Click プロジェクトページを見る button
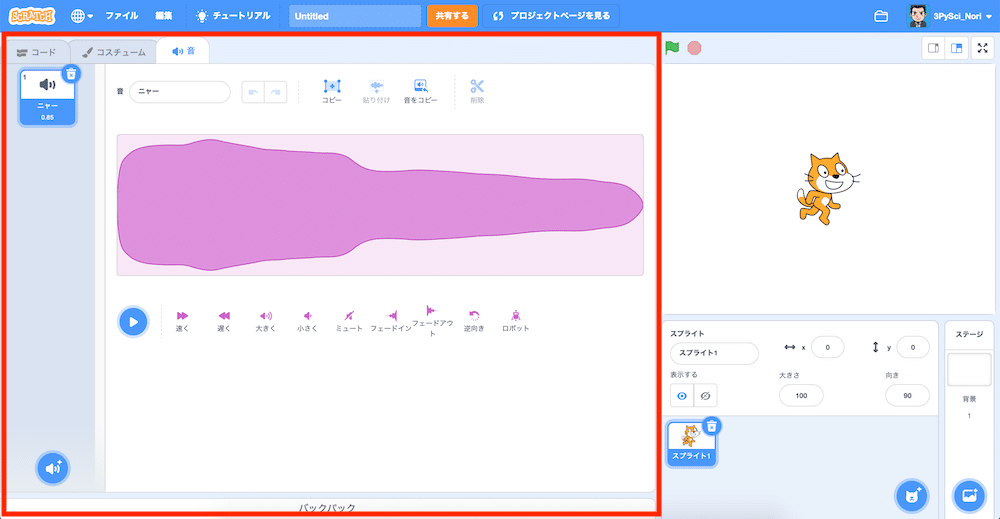The width and height of the screenshot is (1000, 519). coord(551,16)
